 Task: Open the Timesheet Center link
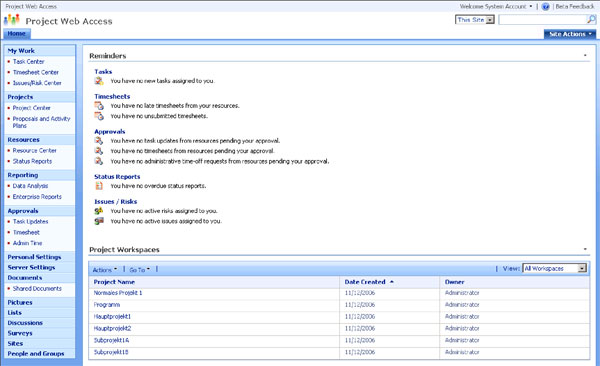pyautogui.click(x=36, y=72)
